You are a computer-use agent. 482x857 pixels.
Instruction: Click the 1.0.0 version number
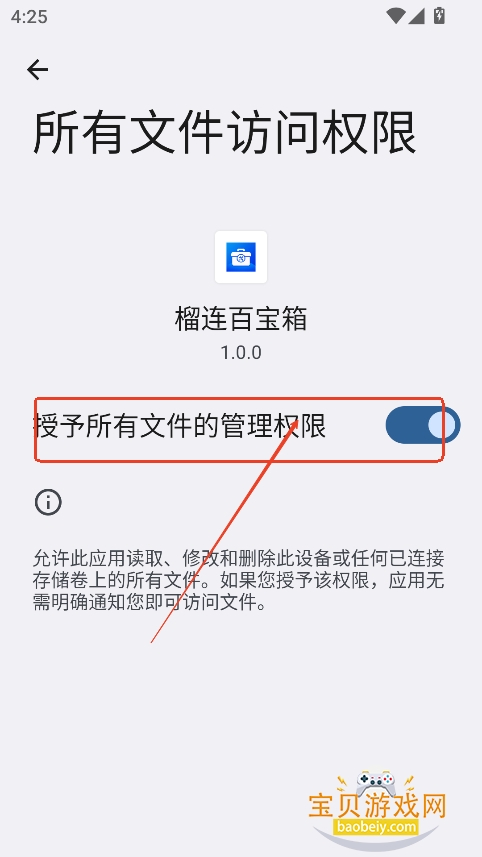pos(241,353)
